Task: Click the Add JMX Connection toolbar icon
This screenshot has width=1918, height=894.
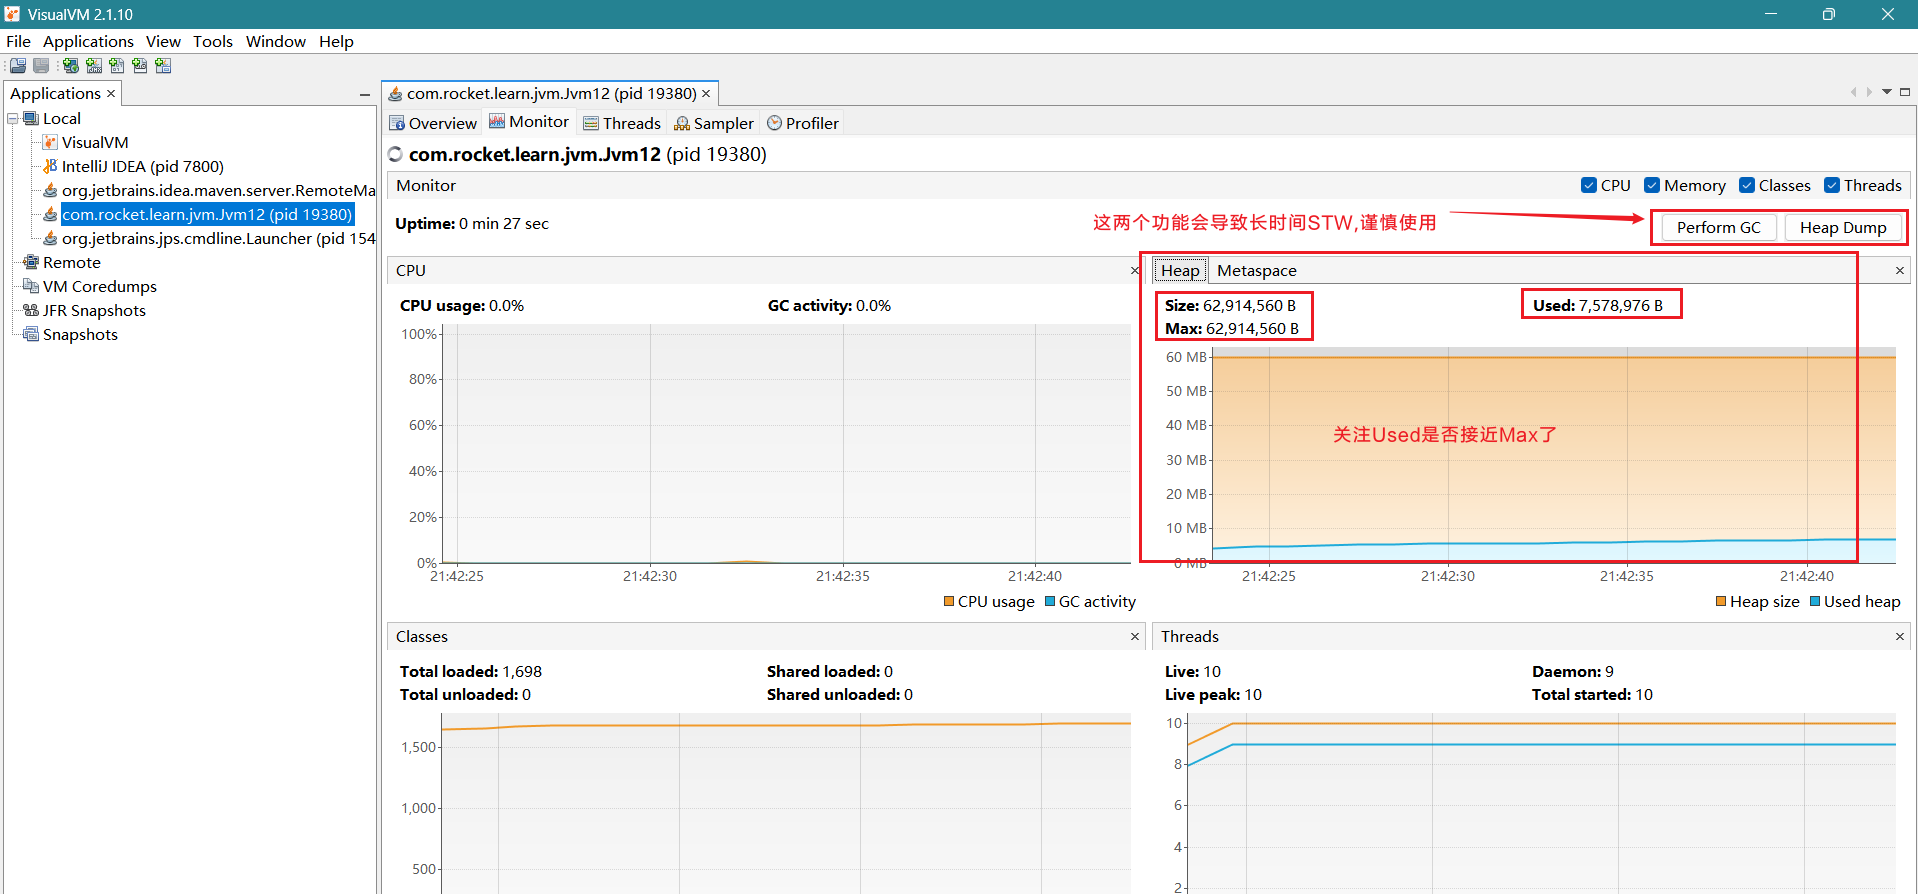Action: [94, 66]
